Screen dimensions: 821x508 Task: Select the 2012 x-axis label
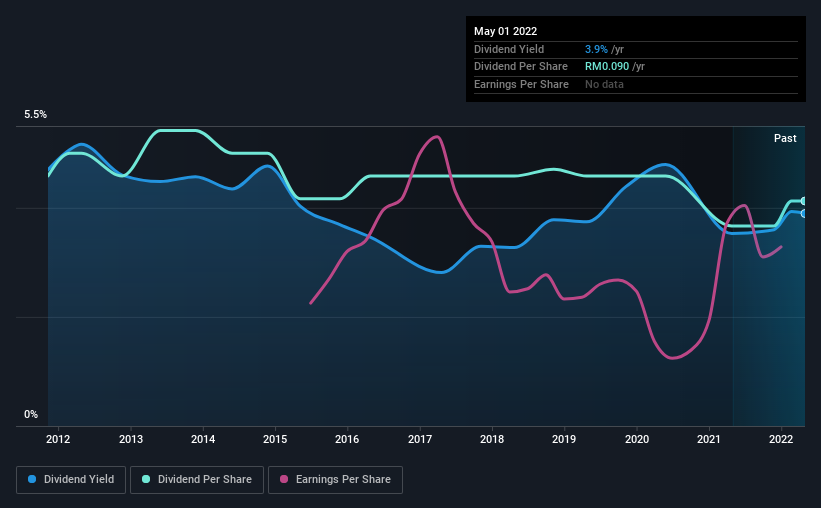pyautogui.click(x=58, y=439)
